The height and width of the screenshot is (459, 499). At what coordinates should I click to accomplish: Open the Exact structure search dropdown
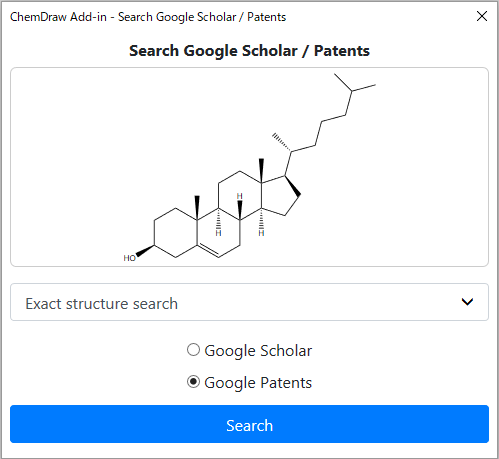click(x=249, y=302)
